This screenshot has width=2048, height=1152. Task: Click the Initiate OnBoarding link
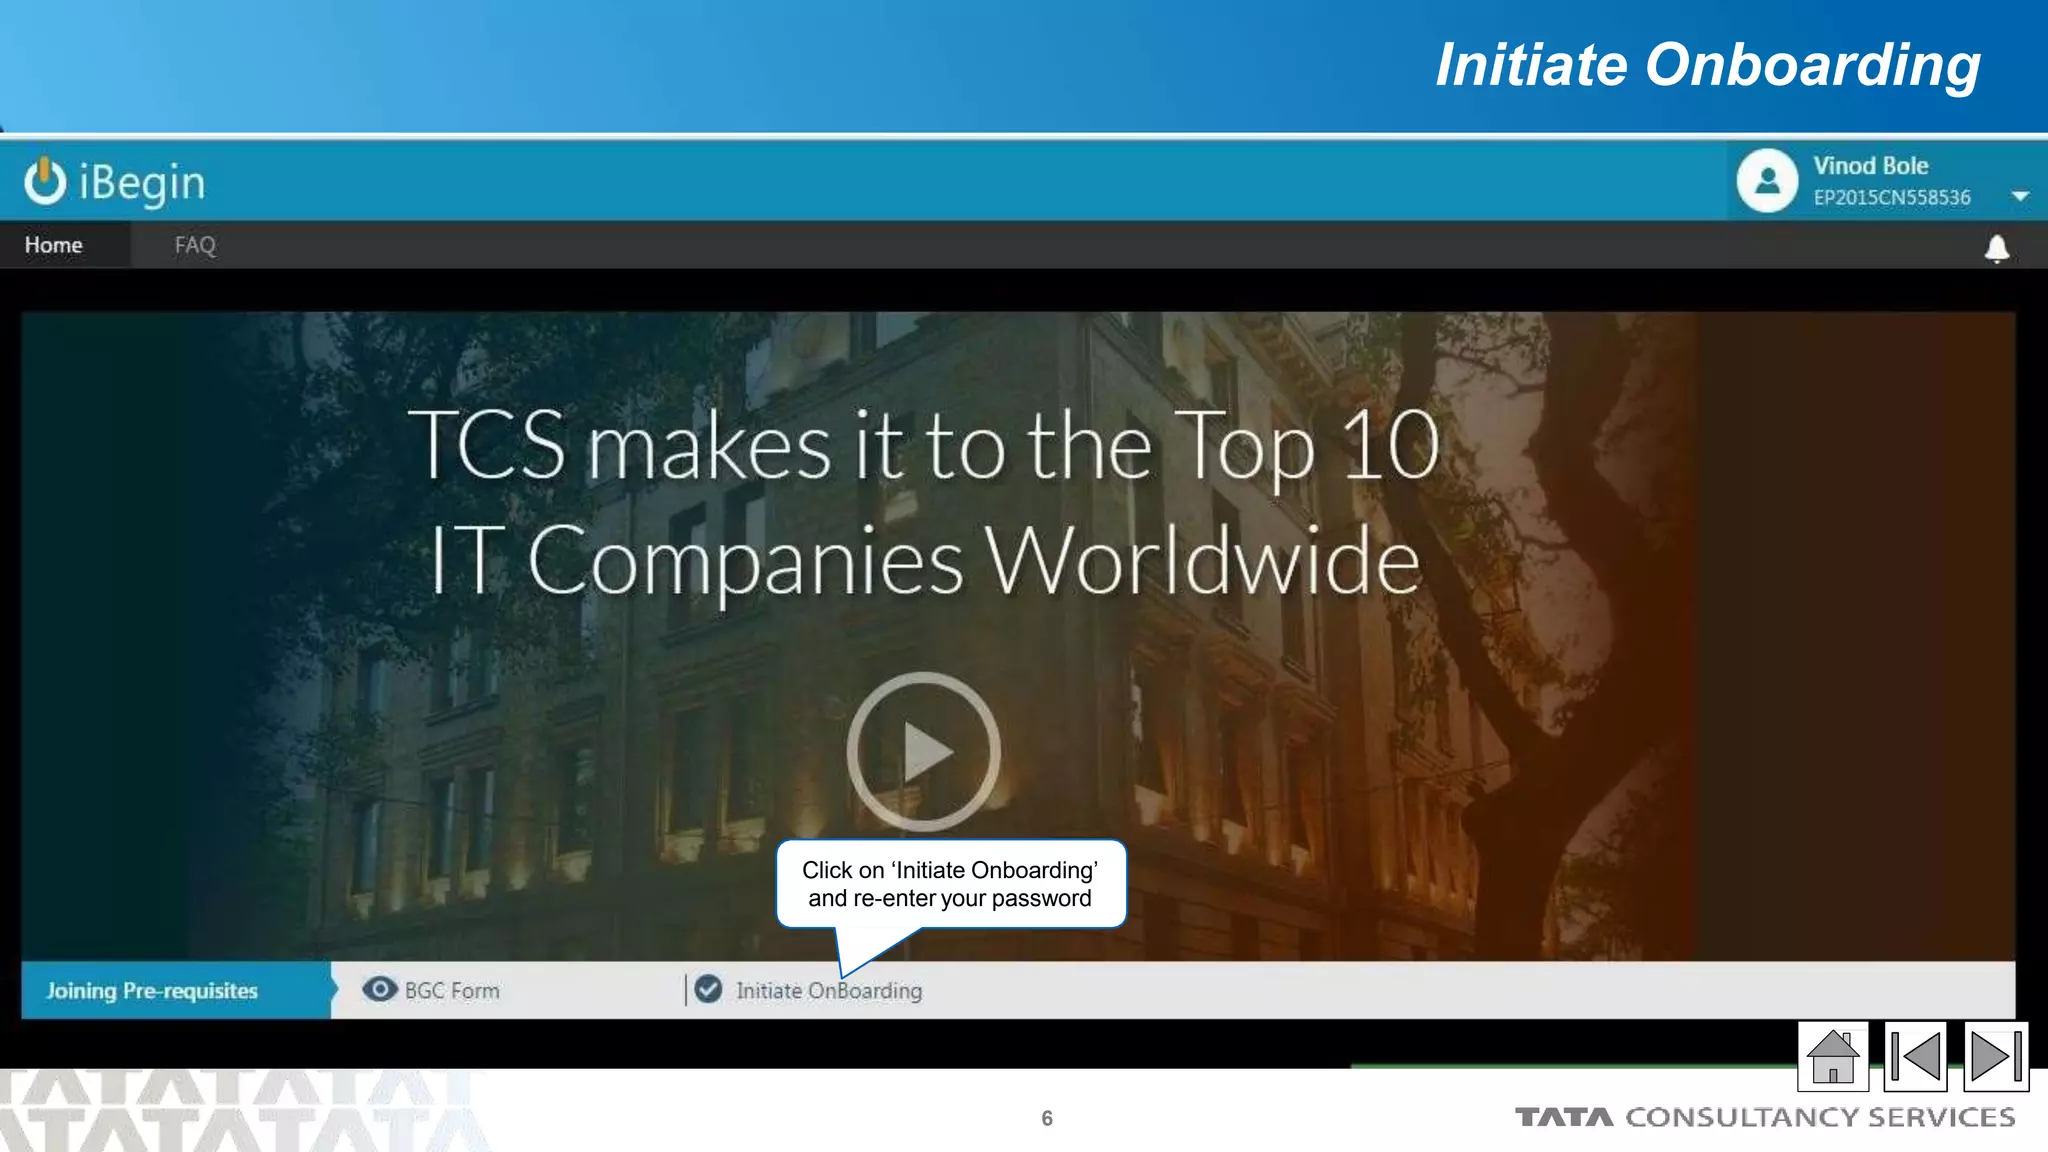tap(829, 990)
